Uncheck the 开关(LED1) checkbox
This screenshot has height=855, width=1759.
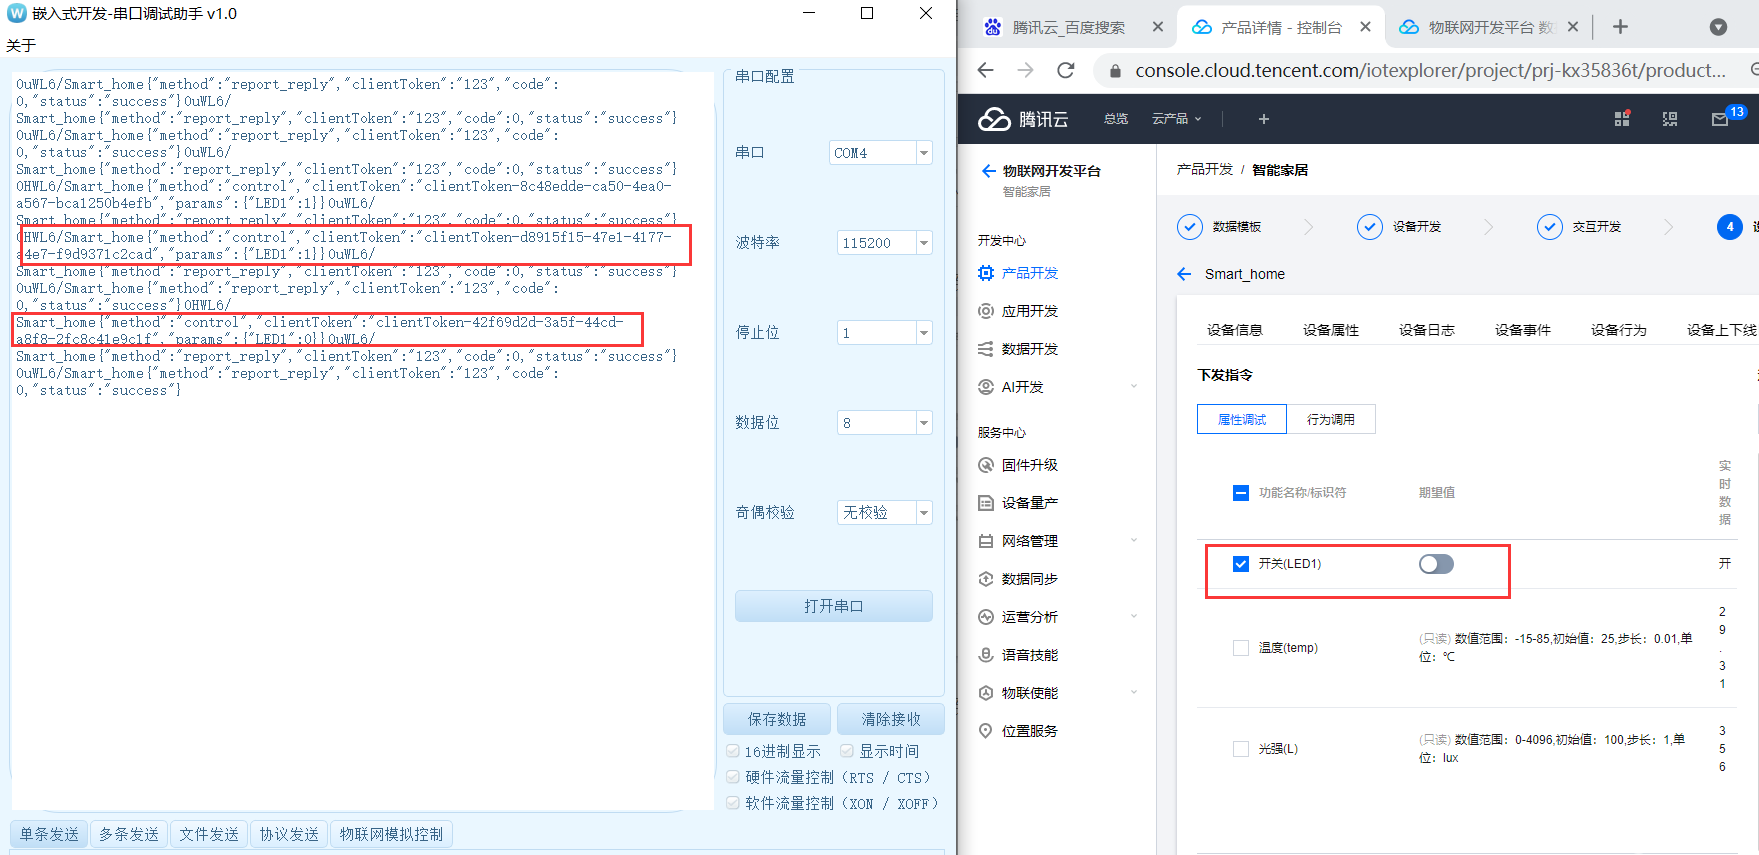click(1241, 564)
